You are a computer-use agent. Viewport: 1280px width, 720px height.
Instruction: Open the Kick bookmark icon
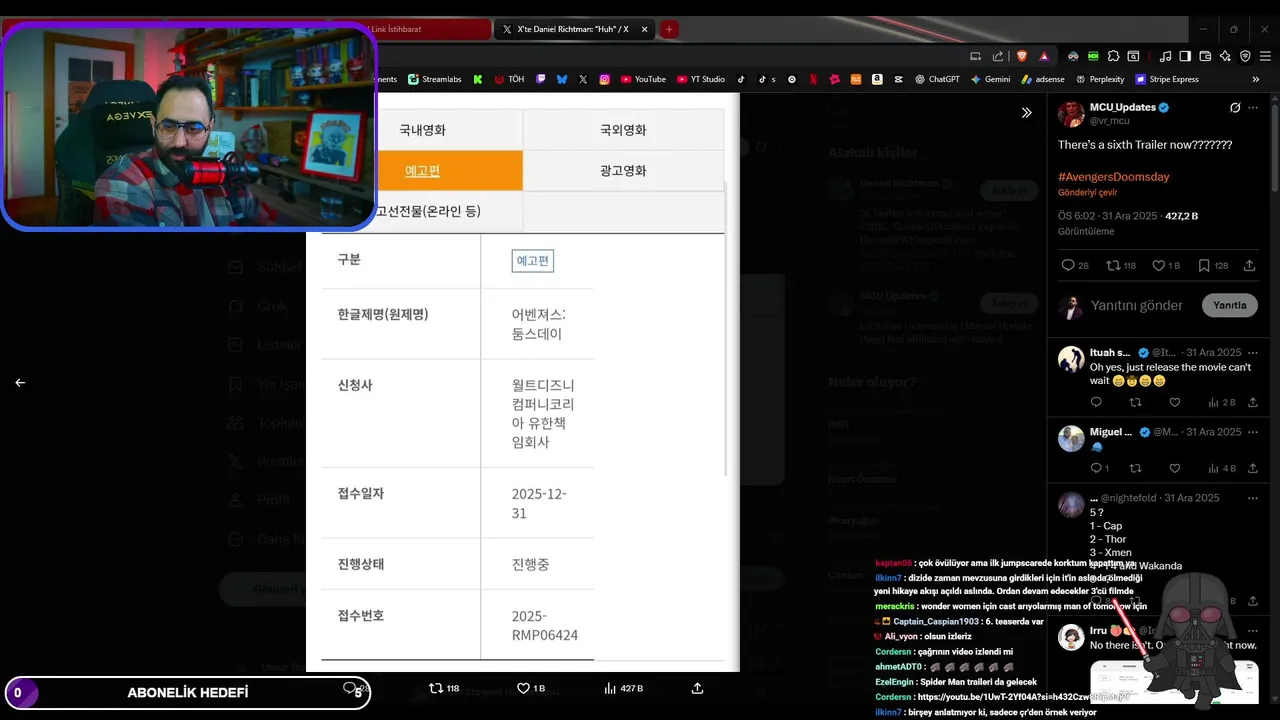(478, 79)
